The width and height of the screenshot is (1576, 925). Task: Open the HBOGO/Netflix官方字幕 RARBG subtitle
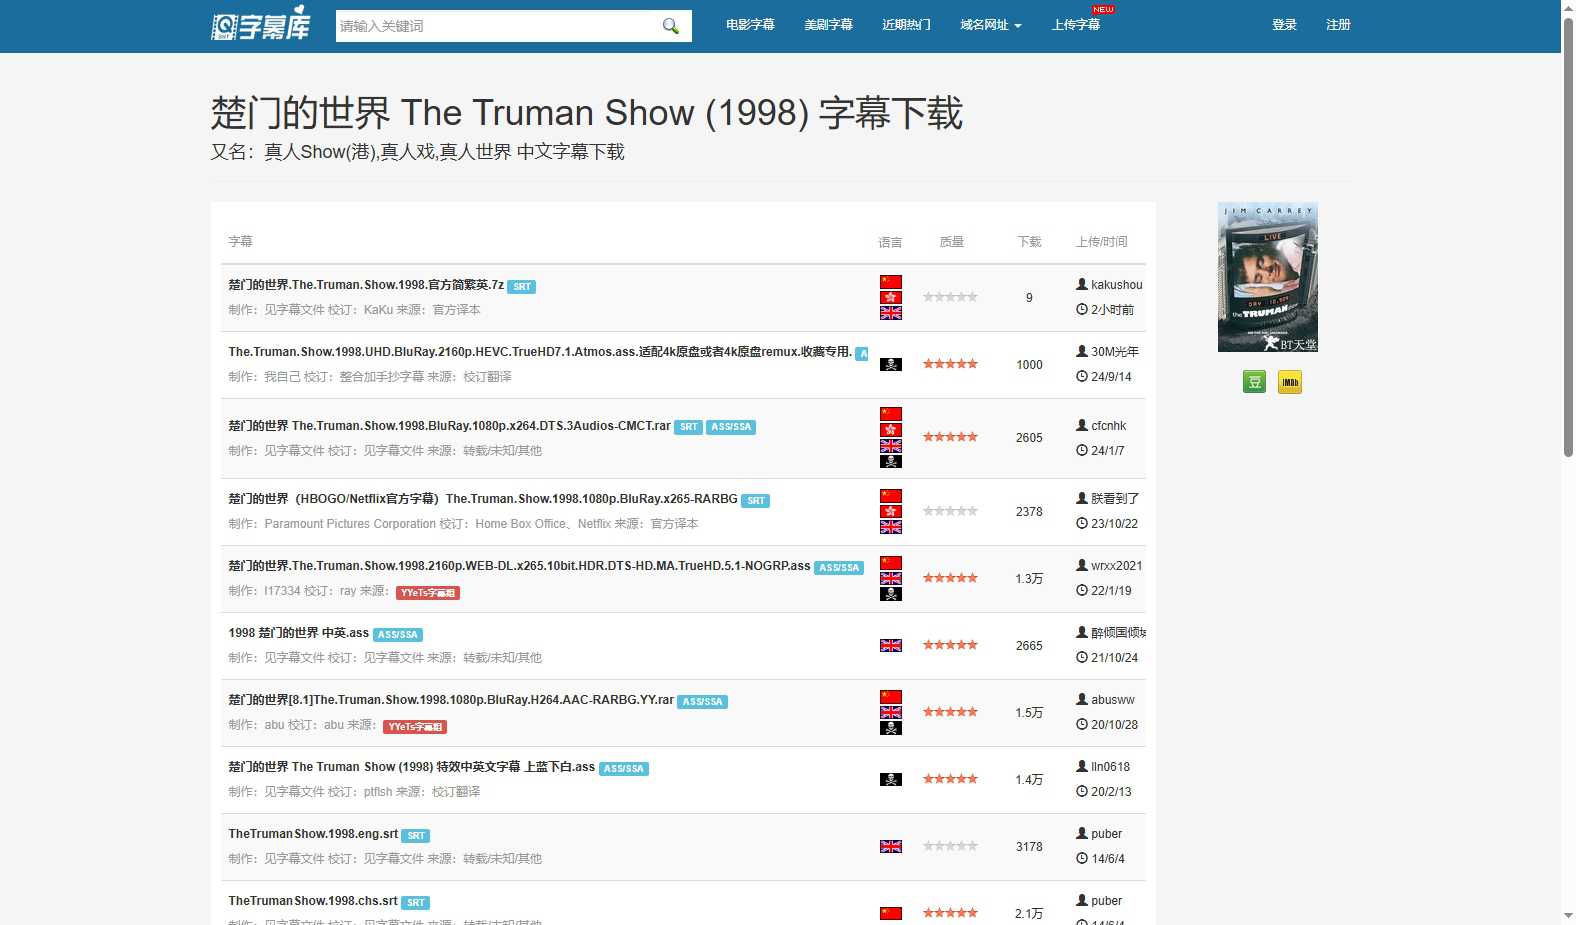(483, 499)
